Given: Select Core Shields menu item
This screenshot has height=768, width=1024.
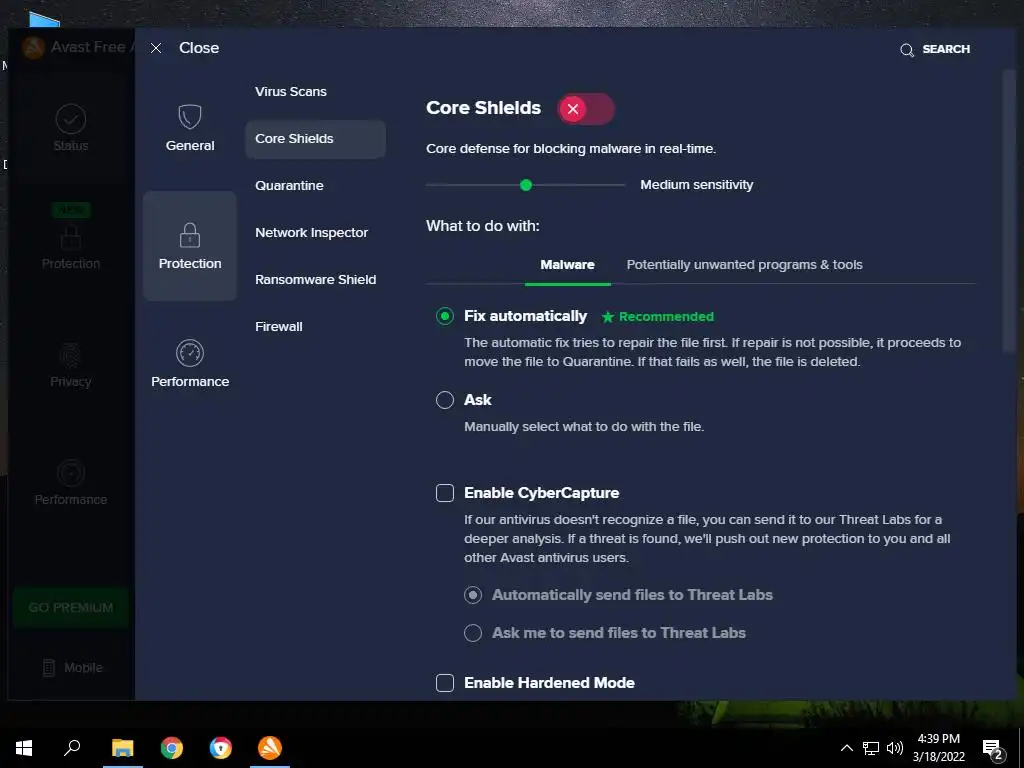Looking at the screenshot, I should tap(315, 138).
